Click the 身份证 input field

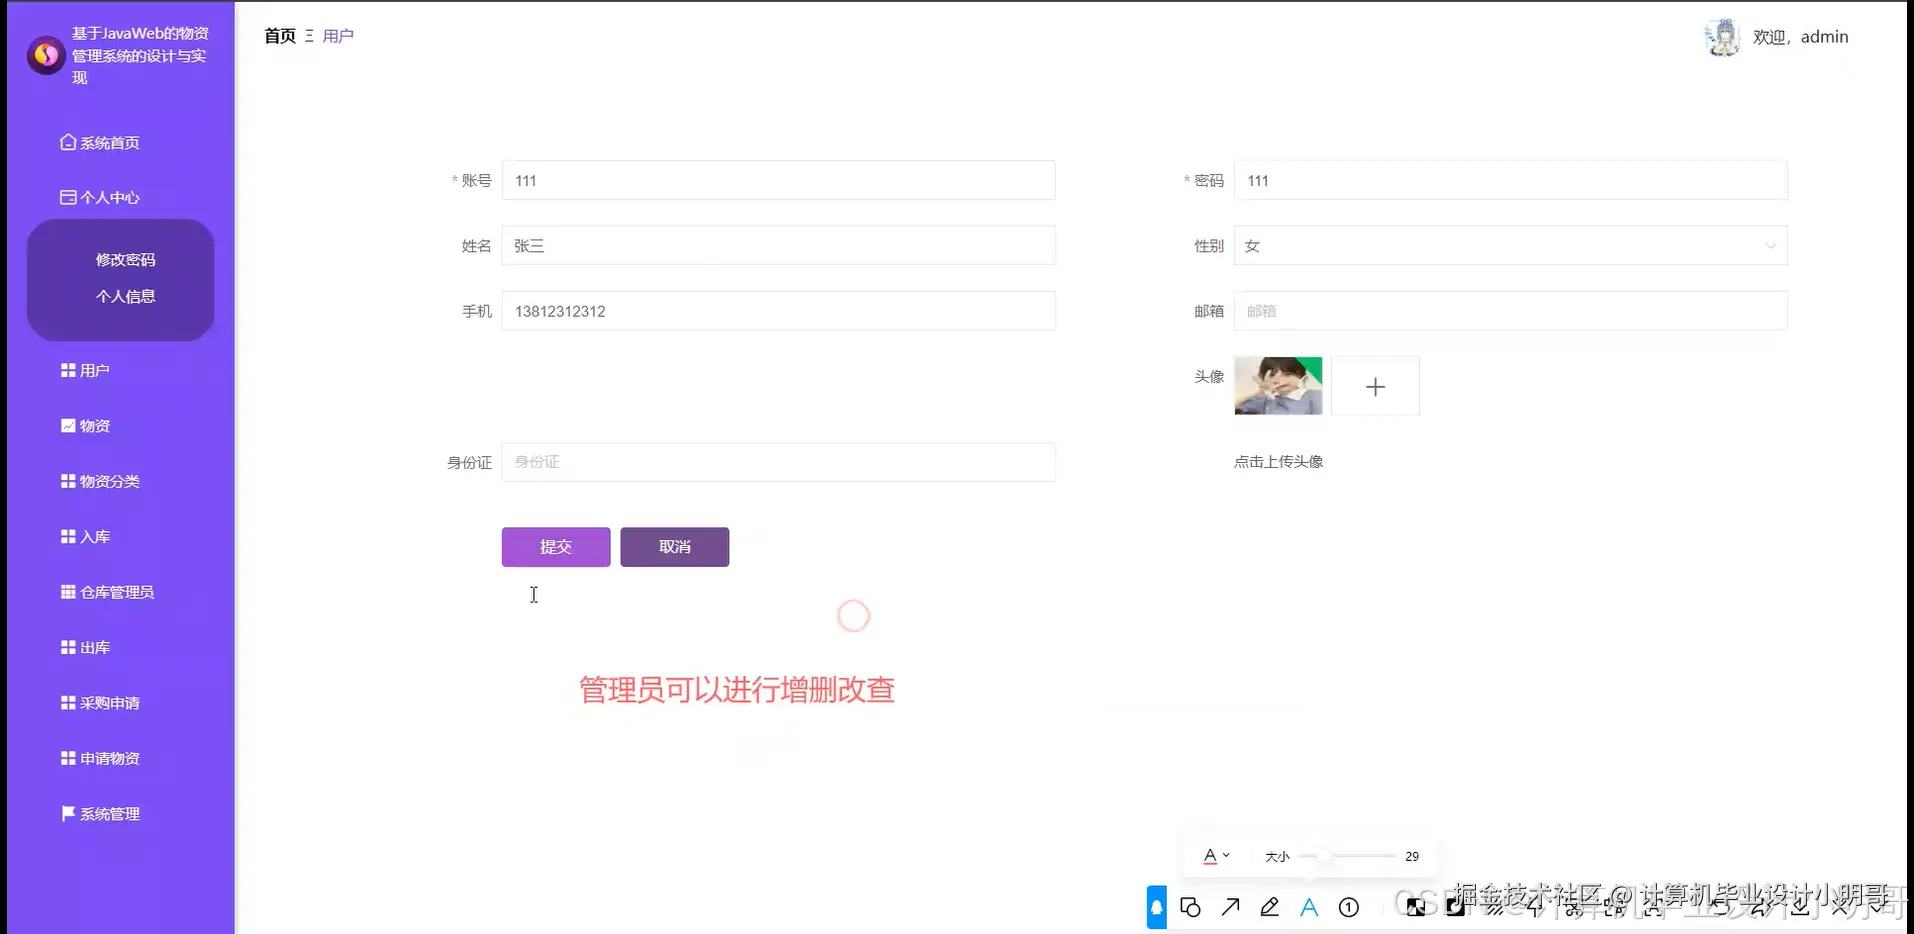(x=778, y=461)
